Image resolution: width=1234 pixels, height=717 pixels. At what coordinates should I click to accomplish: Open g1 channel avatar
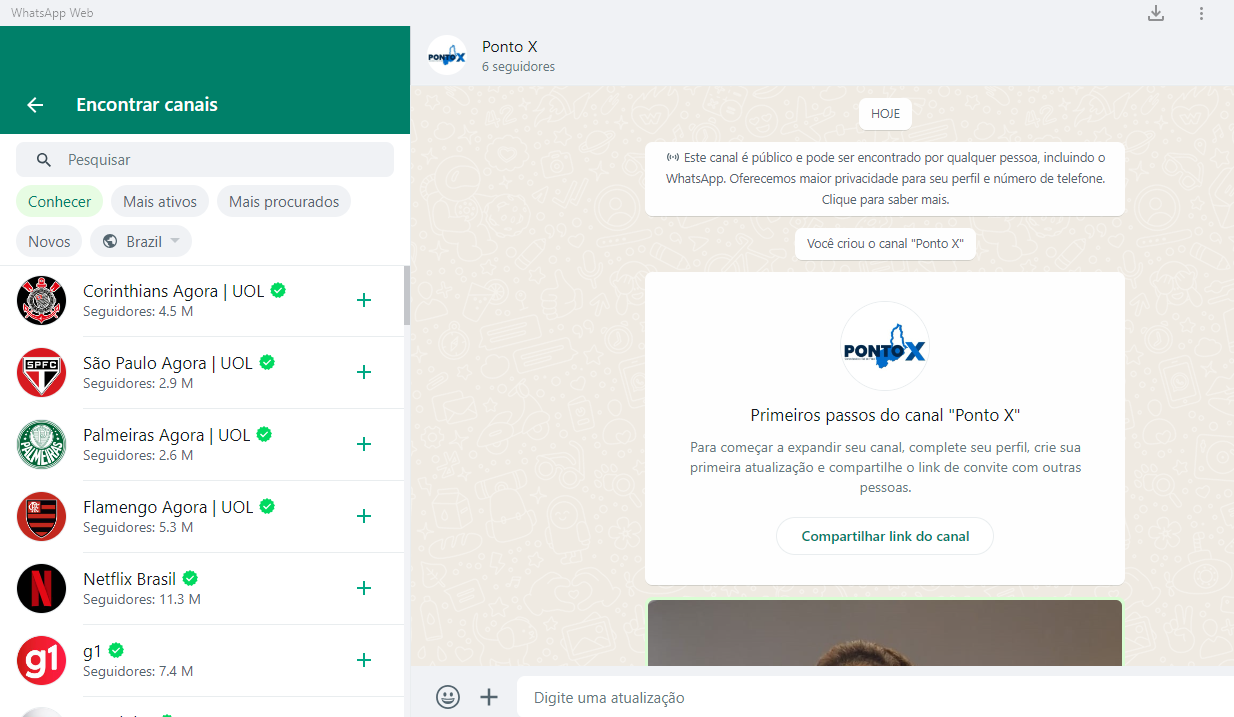click(x=41, y=660)
